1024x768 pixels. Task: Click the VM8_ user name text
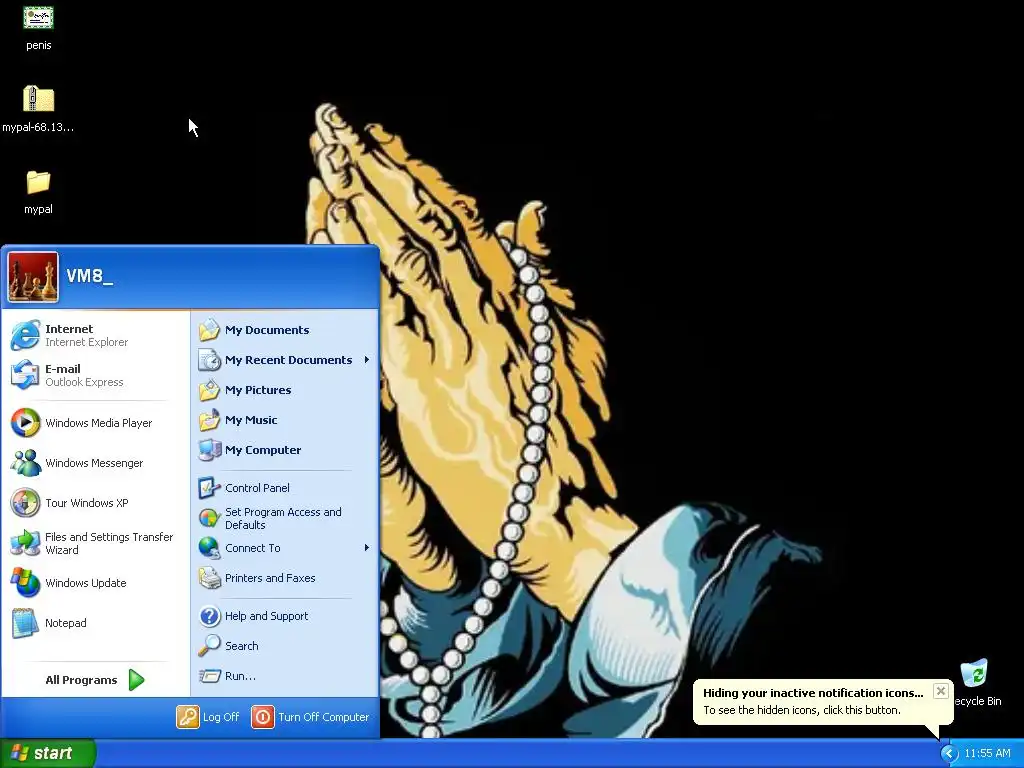point(89,276)
